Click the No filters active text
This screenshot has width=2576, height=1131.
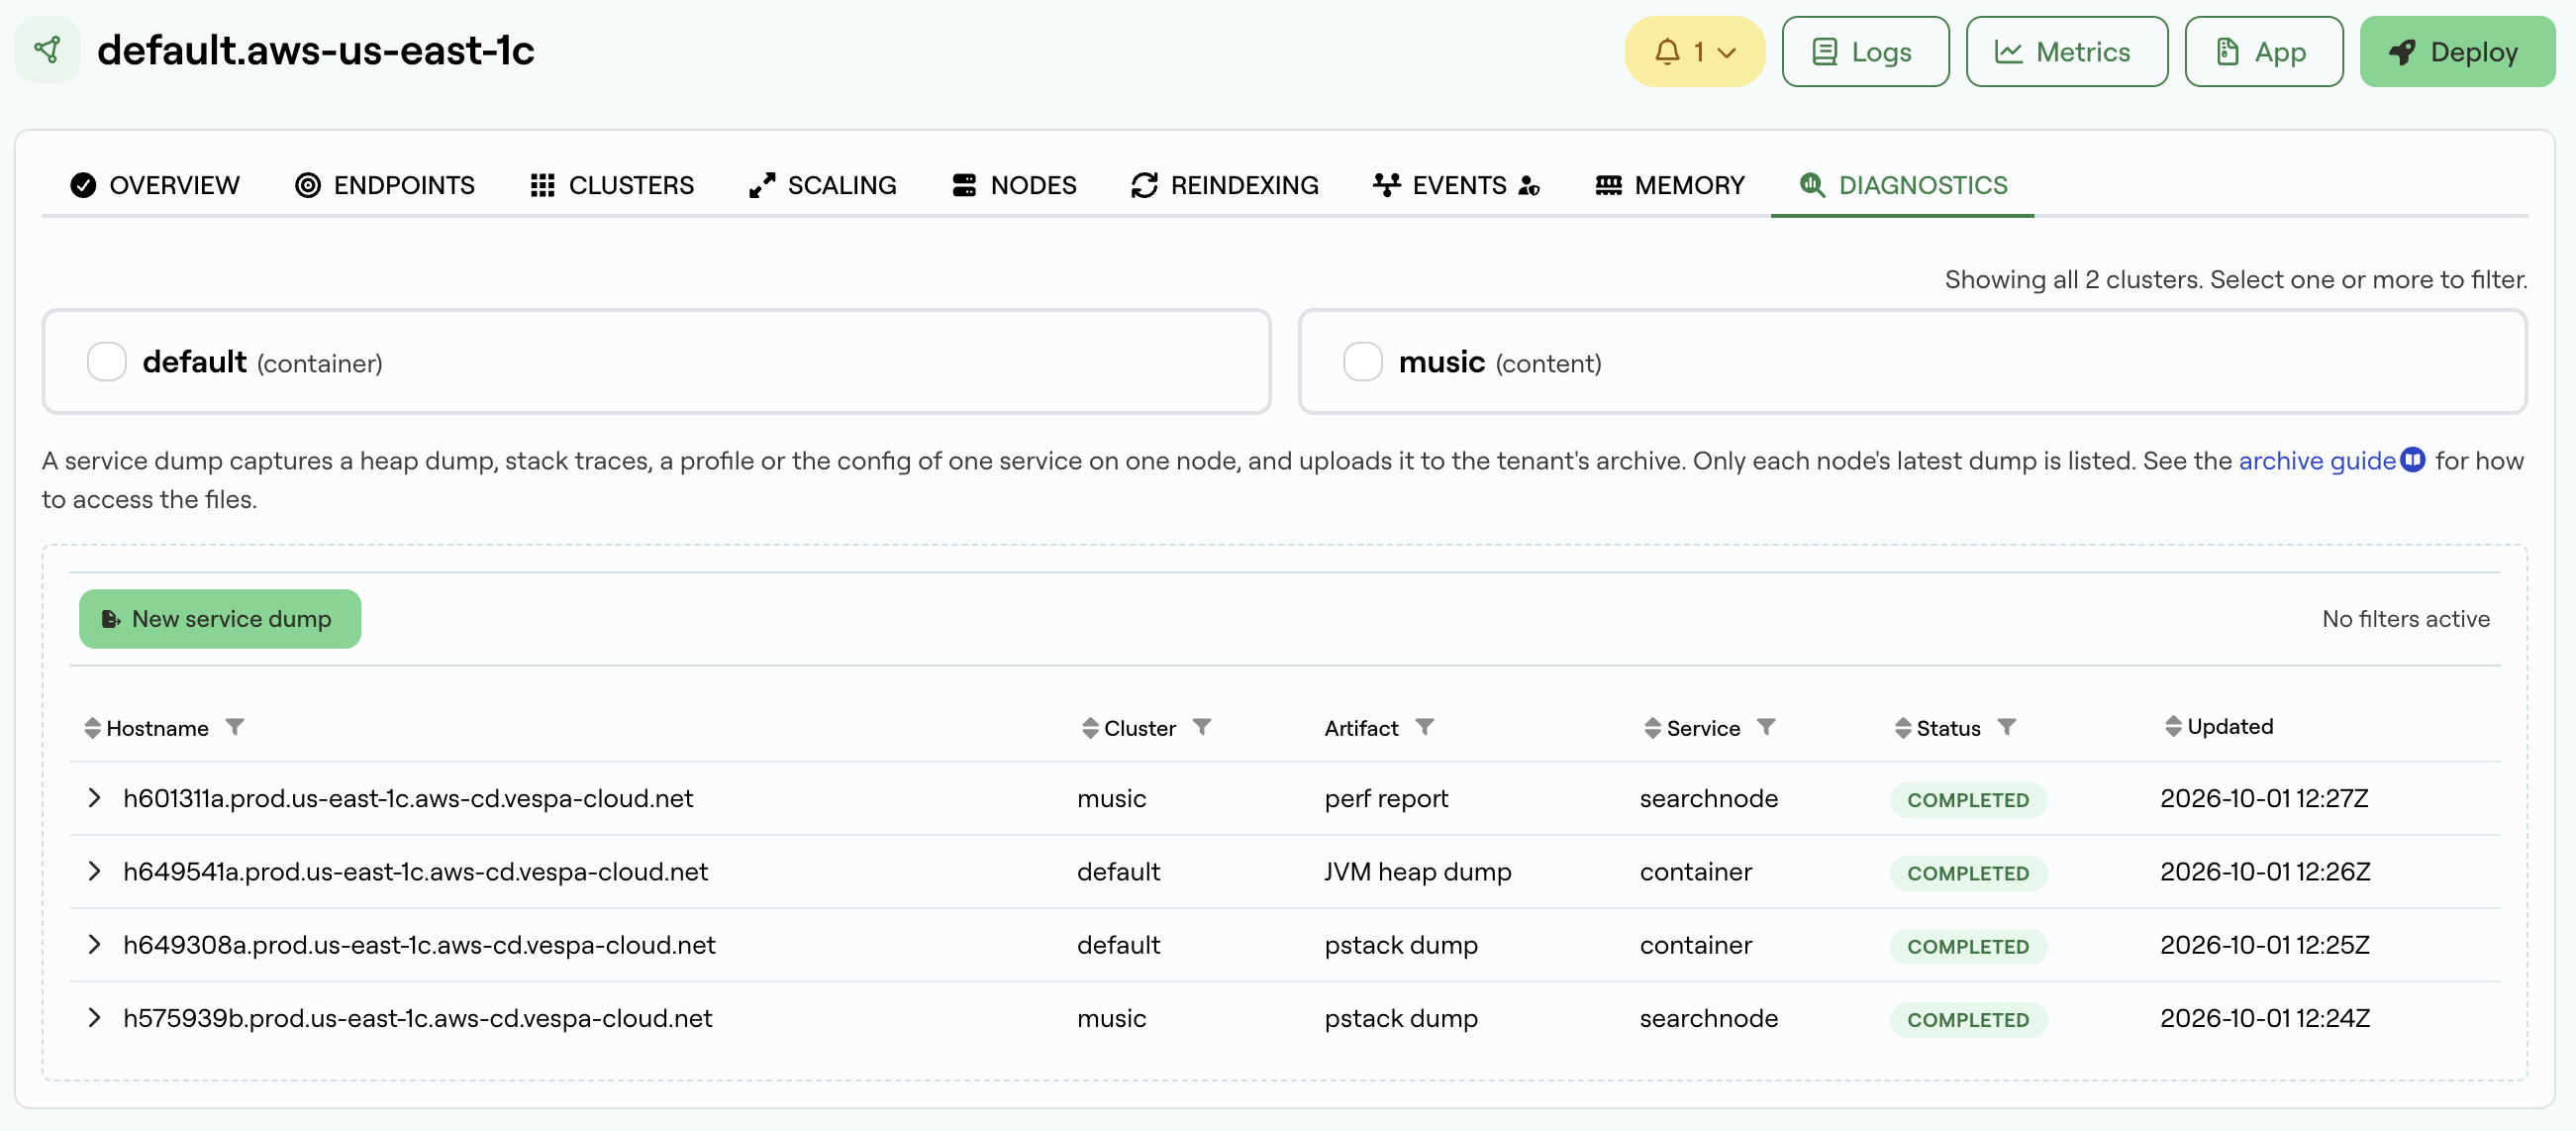(x=2406, y=619)
